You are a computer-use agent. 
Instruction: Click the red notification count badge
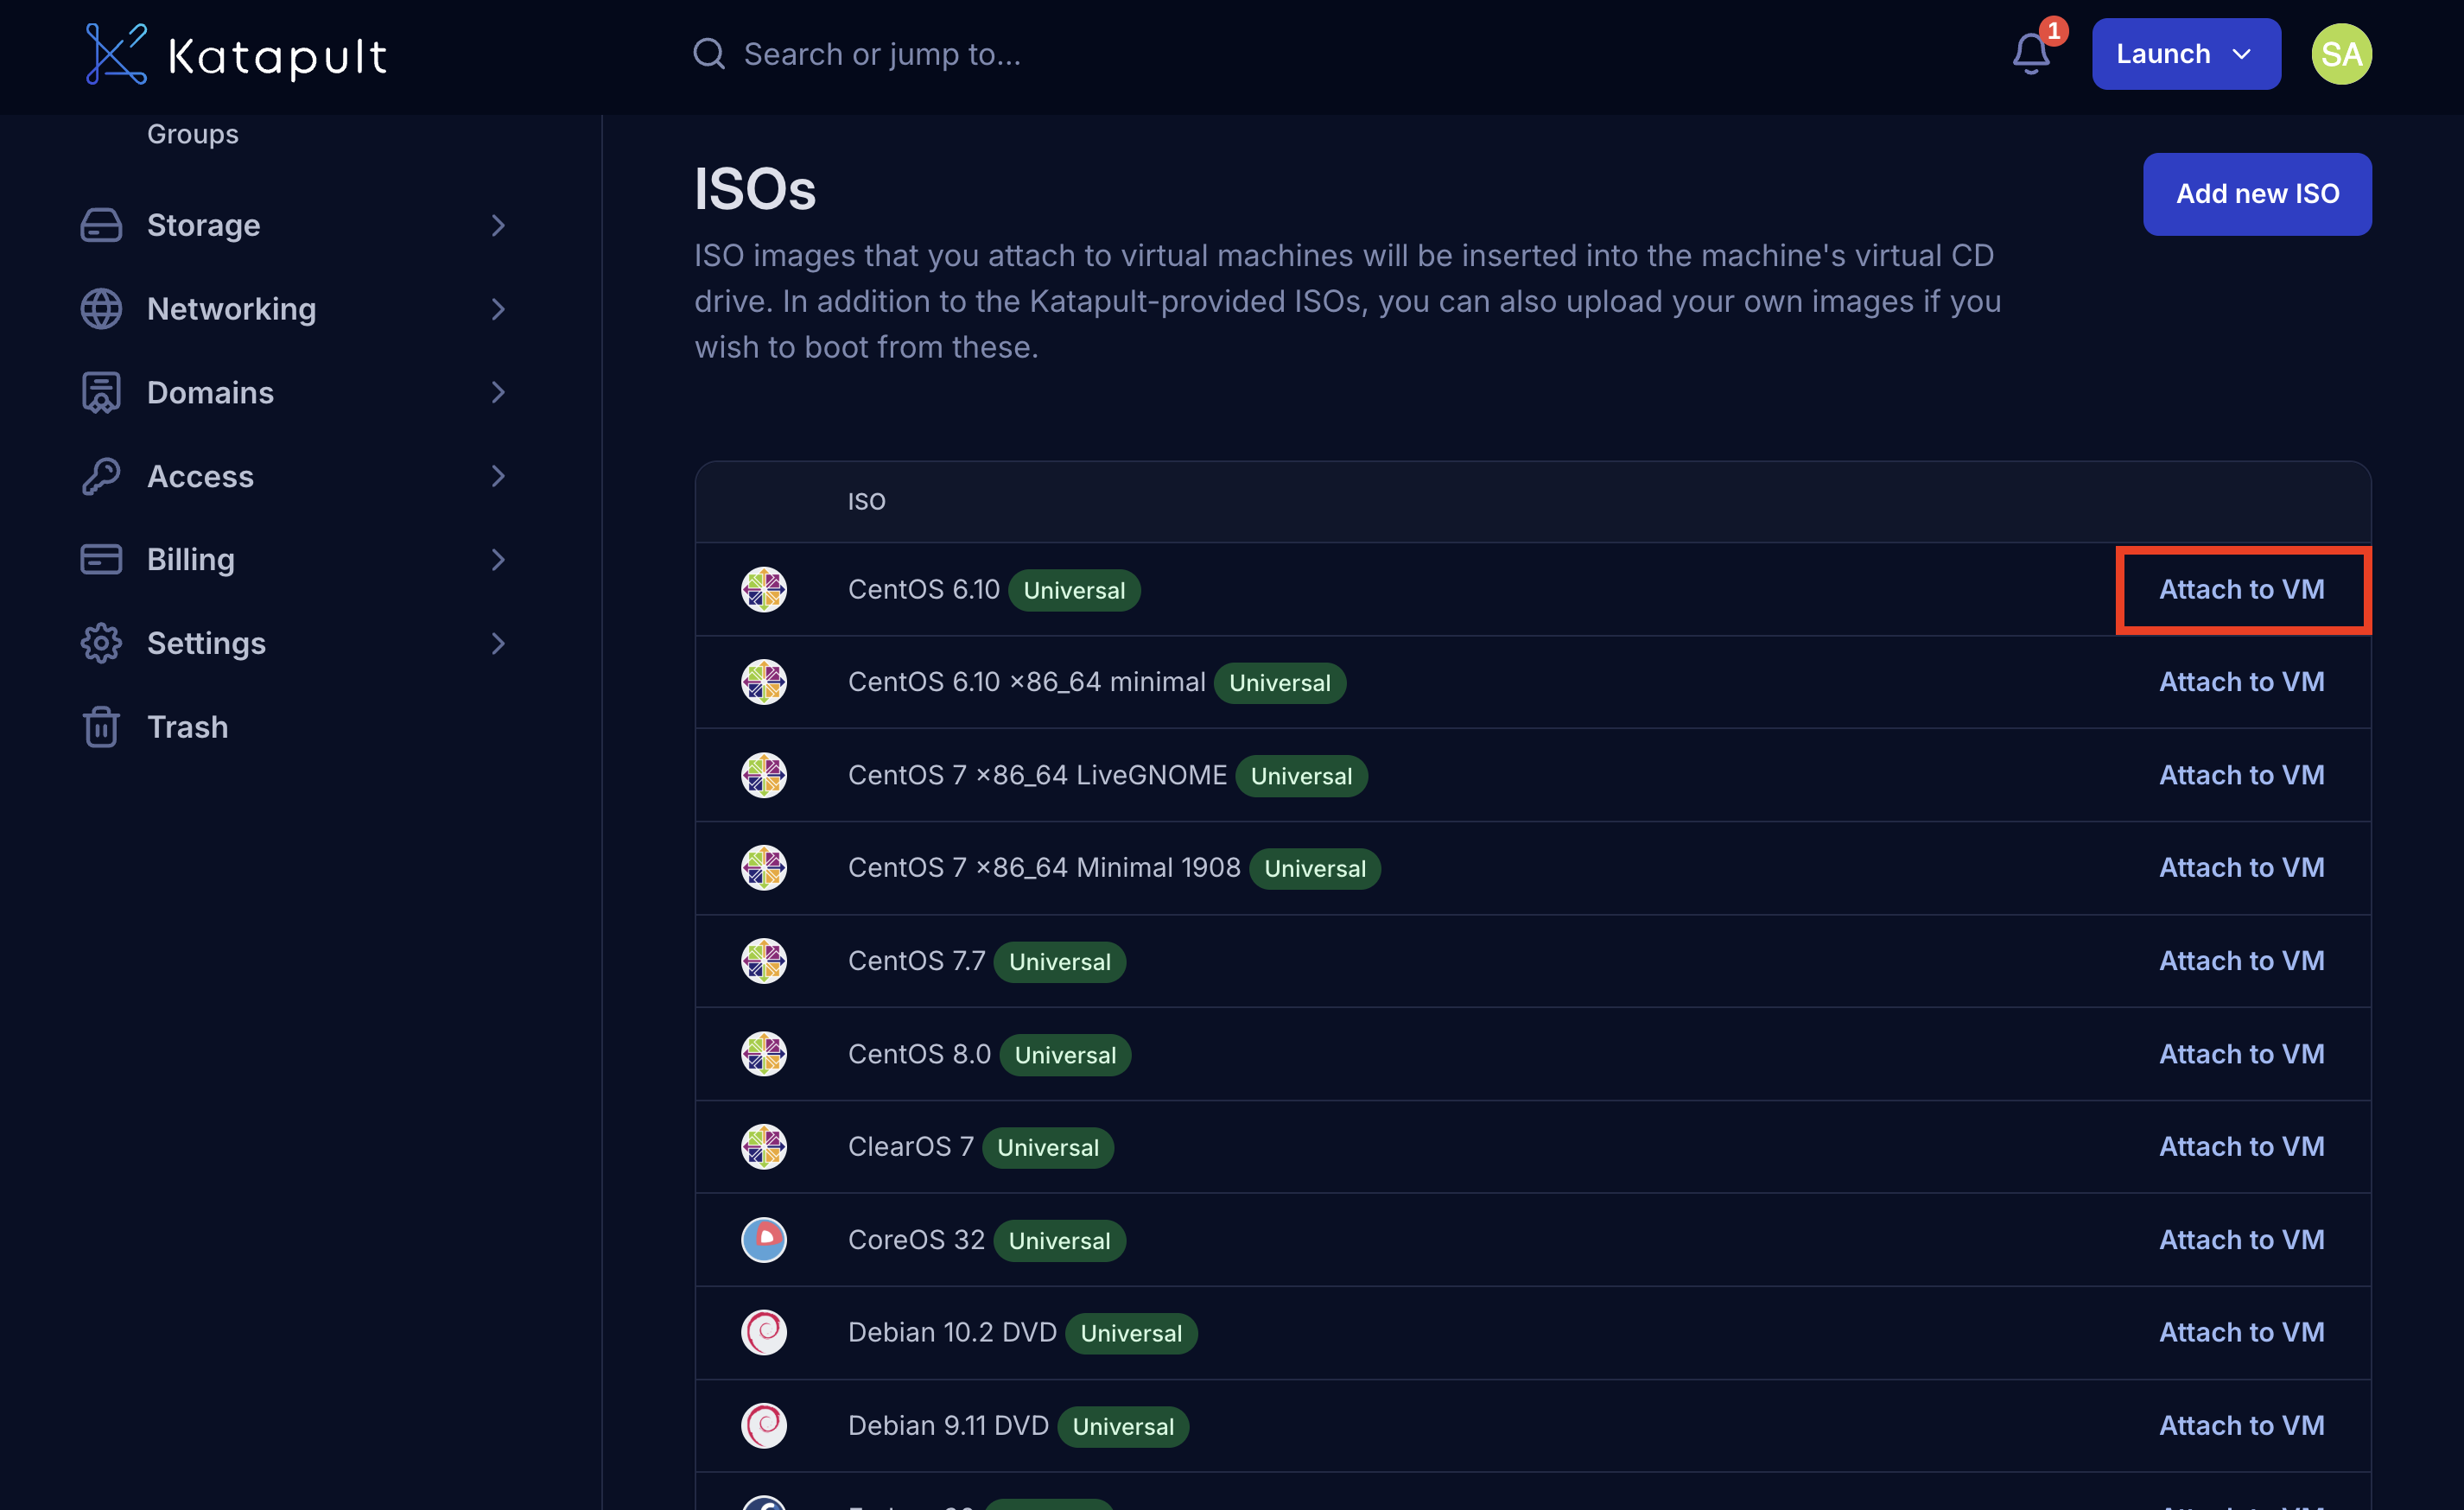click(x=2053, y=31)
